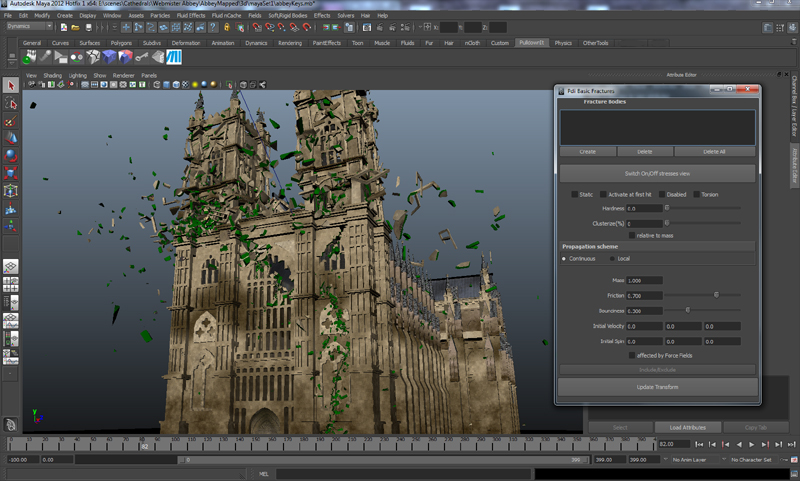Screen dimensions: 800x481
Task: Select the Universal Manipulator tool
Action: click(11, 191)
